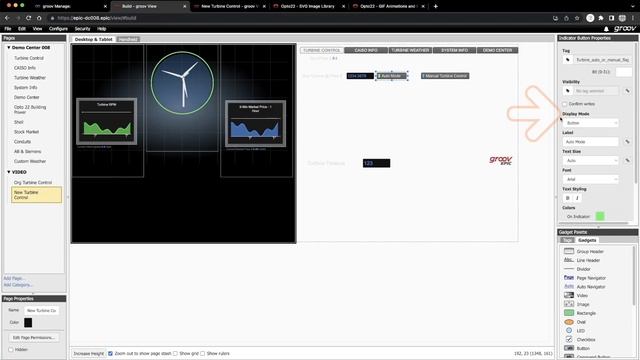Select the Line Header gadget icon
The image size is (640, 360).
click(x=569, y=260)
